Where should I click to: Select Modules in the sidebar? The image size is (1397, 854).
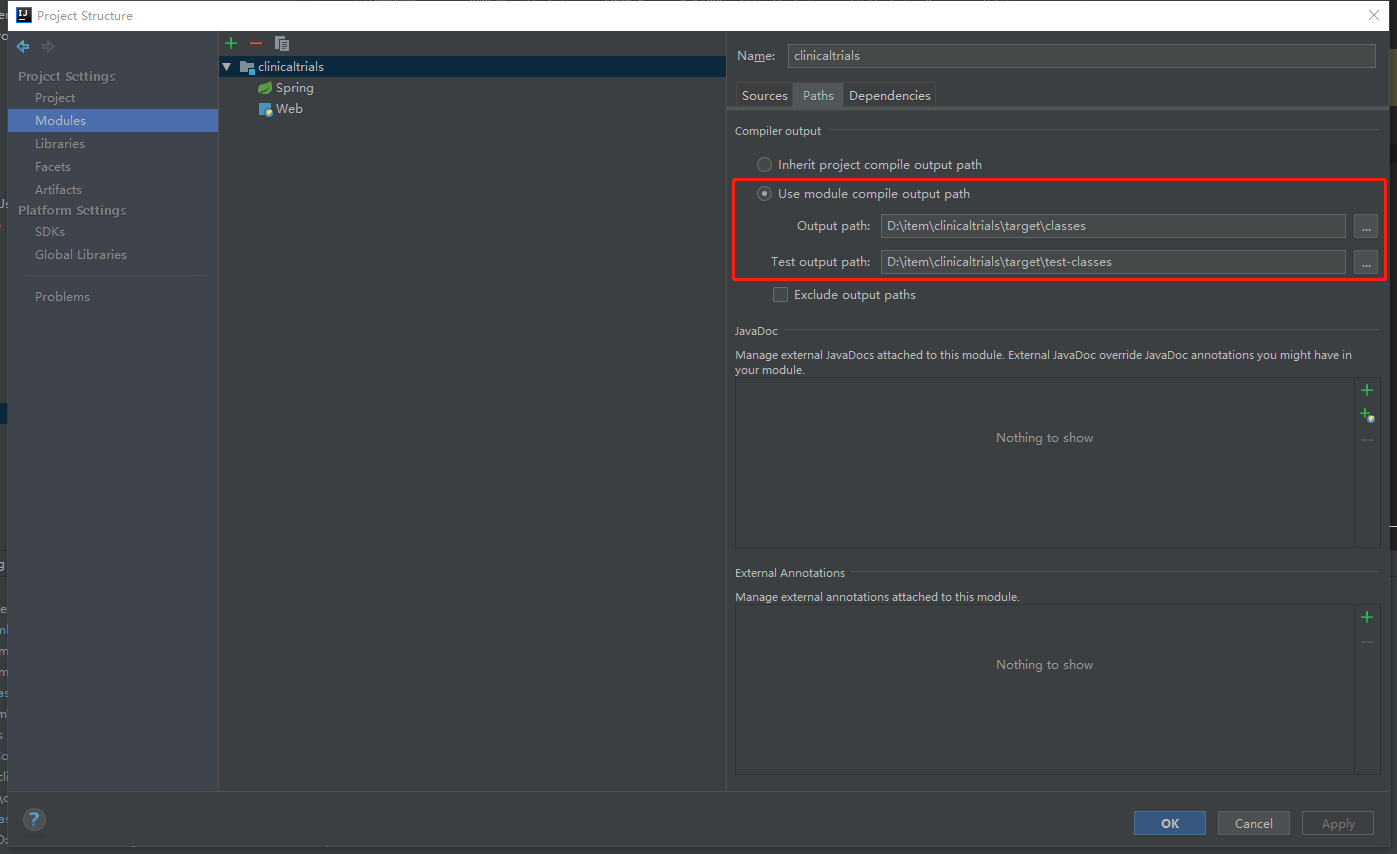(113, 120)
